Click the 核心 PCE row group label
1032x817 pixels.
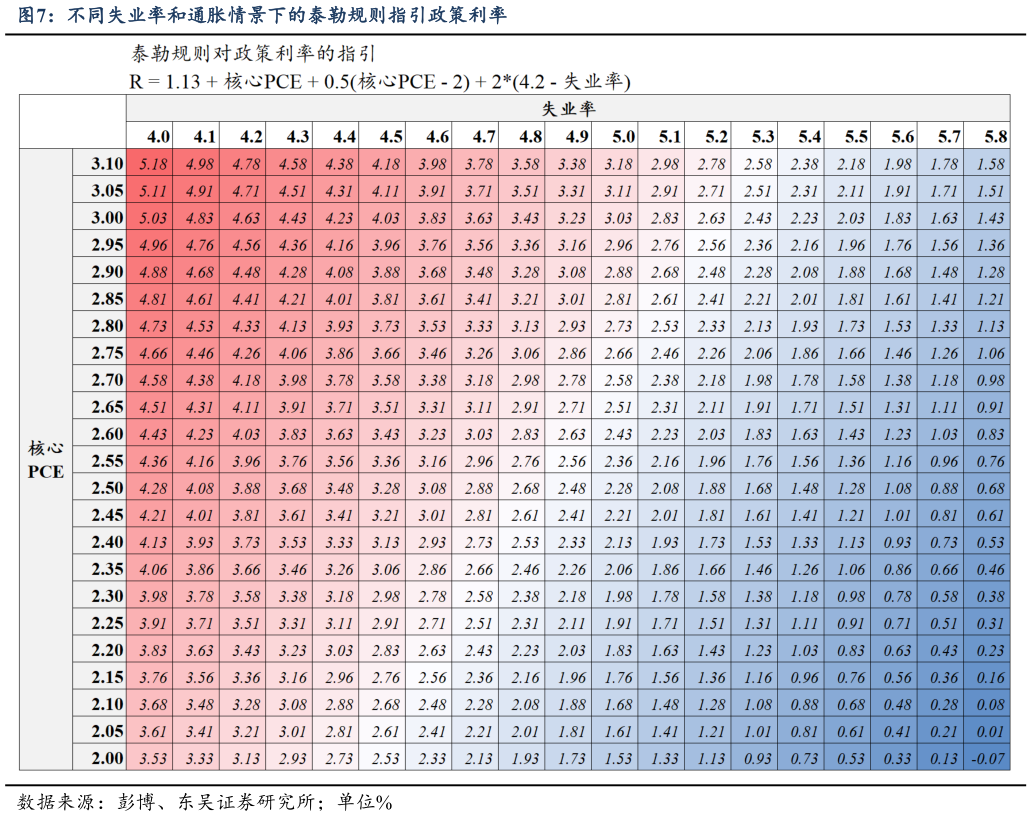tap(45, 460)
